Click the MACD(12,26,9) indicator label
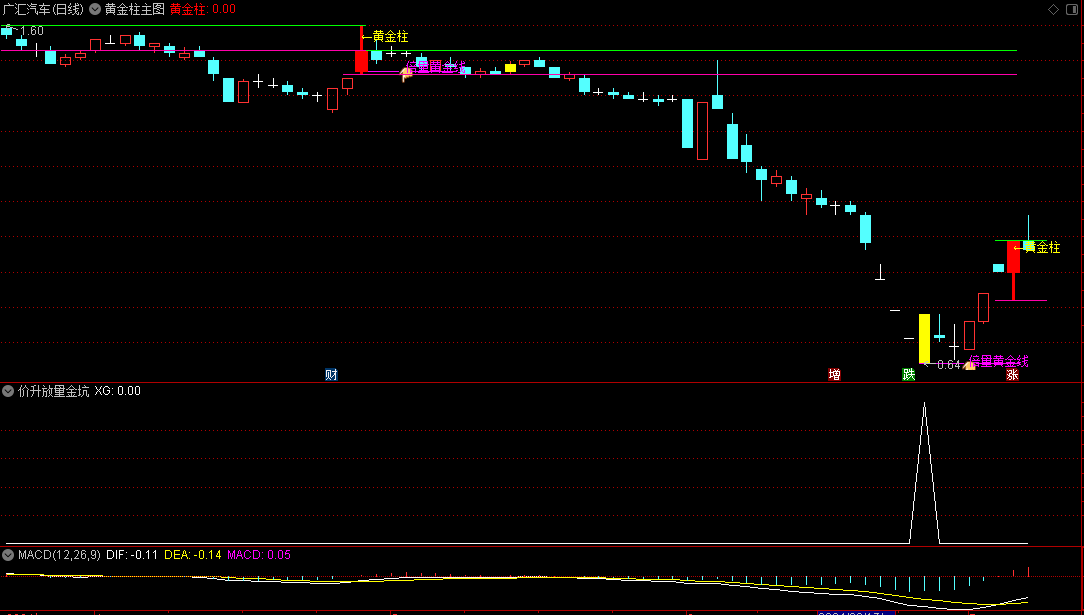 59,555
